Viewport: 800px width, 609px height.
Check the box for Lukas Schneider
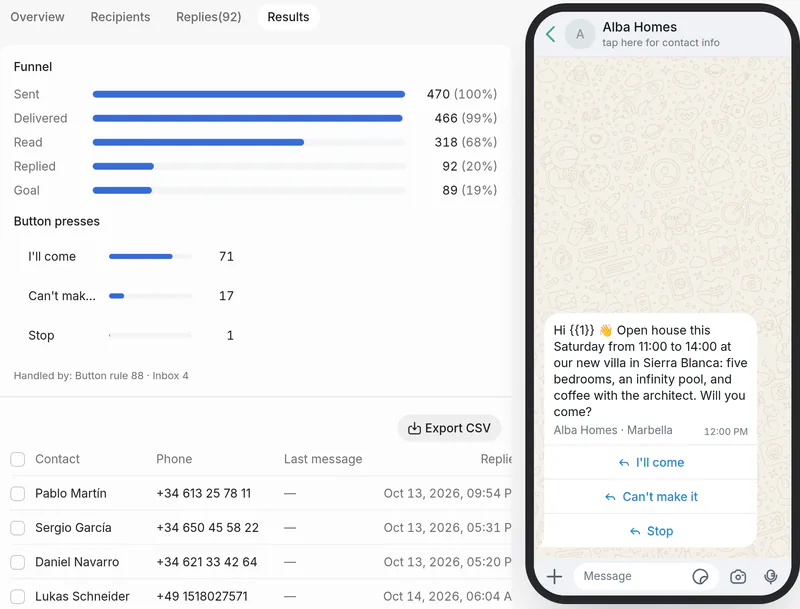tap(18, 596)
